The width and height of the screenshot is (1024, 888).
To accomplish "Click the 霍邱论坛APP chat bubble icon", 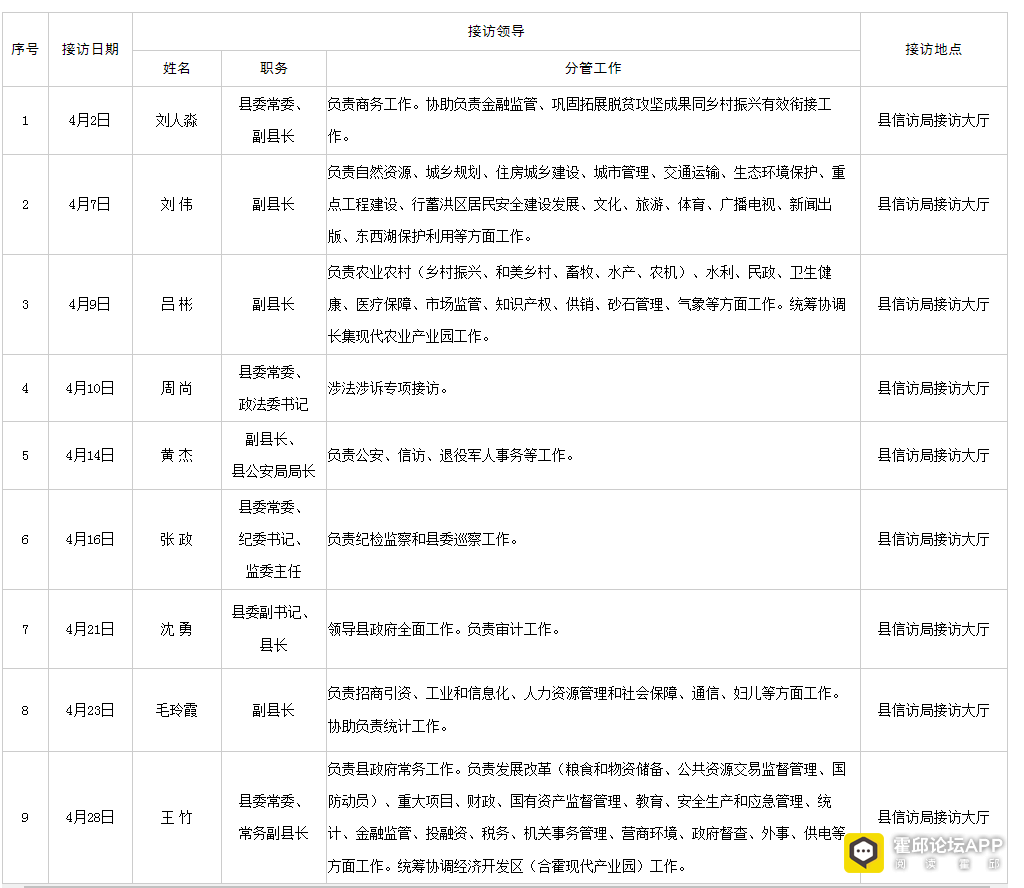I will click(863, 852).
